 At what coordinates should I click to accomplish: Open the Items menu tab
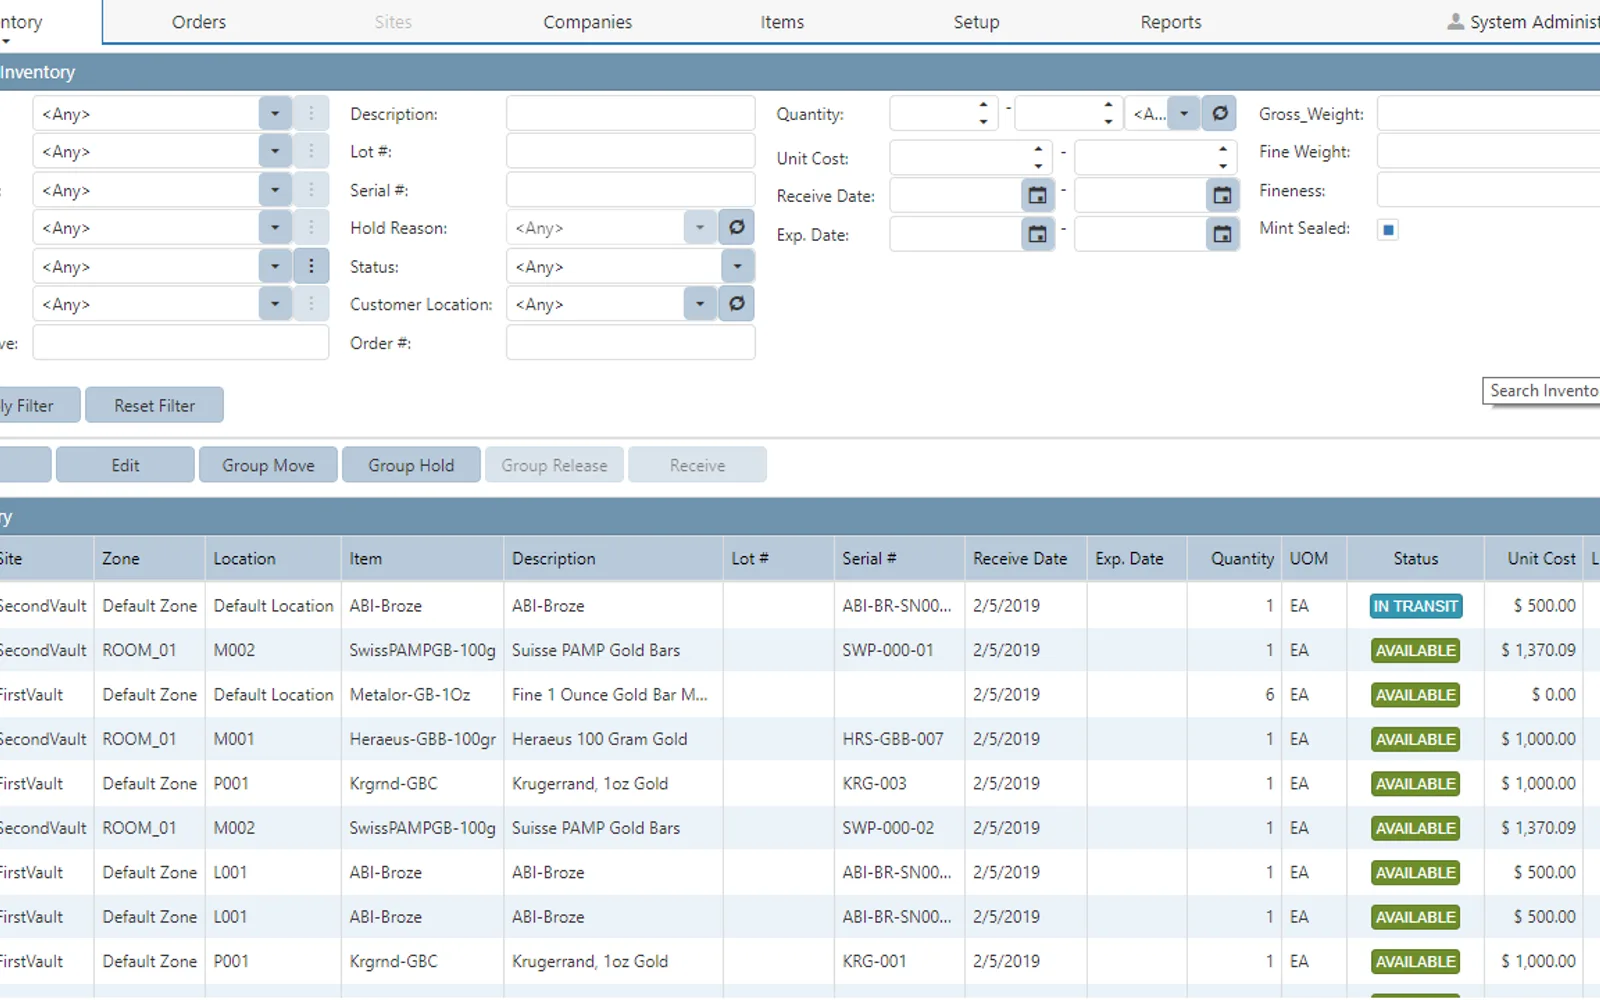click(782, 22)
